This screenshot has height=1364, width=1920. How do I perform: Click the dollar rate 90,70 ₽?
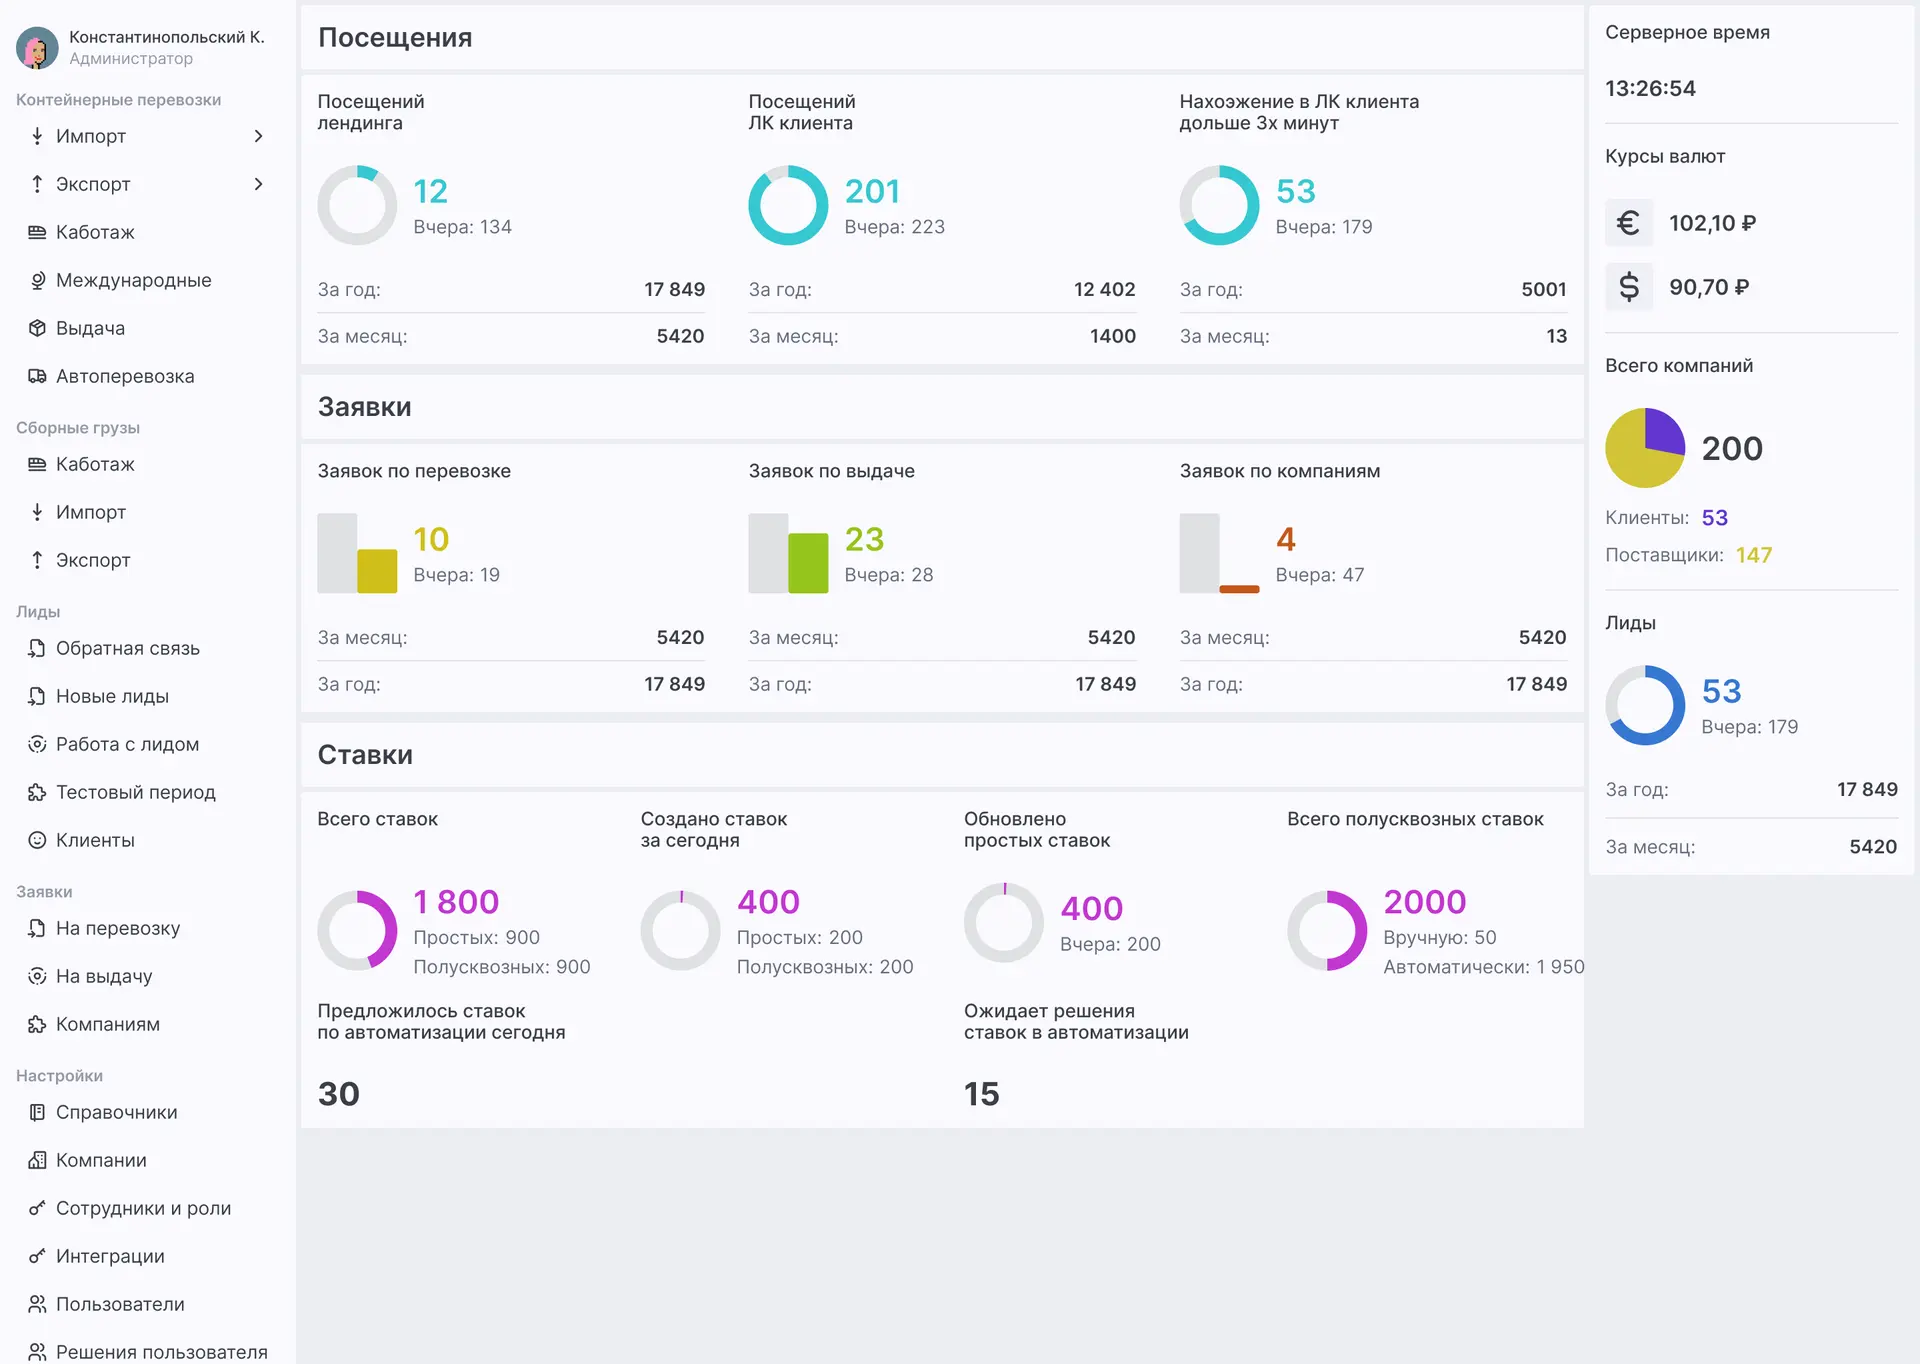(1709, 287)
